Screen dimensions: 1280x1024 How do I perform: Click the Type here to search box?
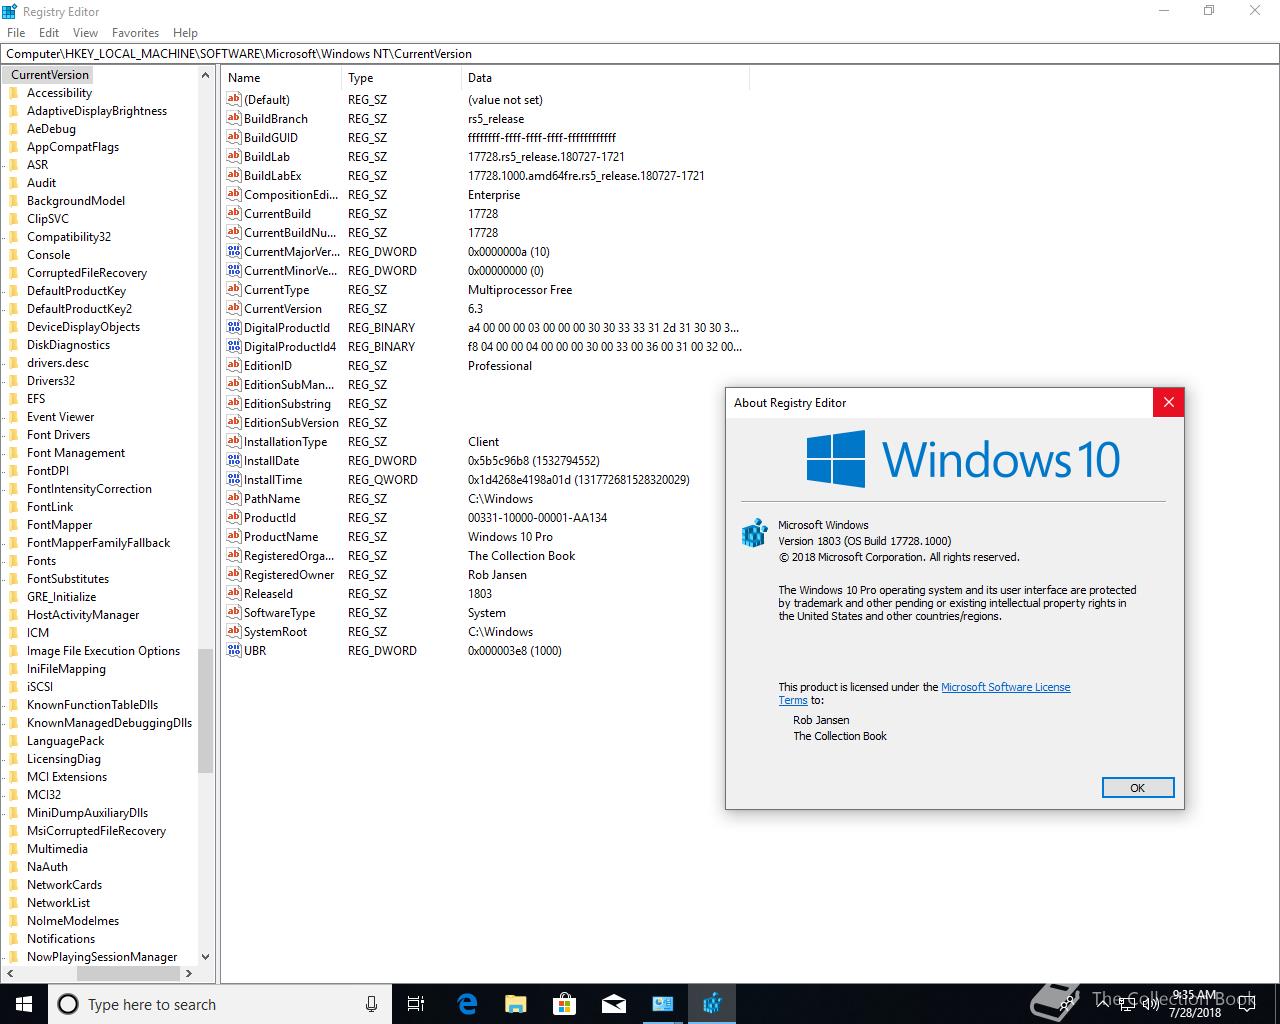click(x=219, y=1004)
